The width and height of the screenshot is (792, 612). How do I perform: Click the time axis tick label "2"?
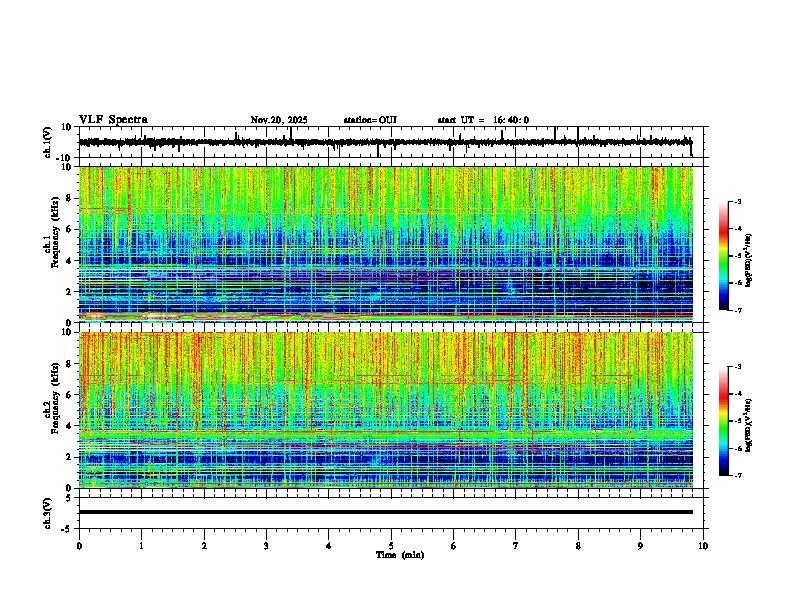click(x=204, y=546)
